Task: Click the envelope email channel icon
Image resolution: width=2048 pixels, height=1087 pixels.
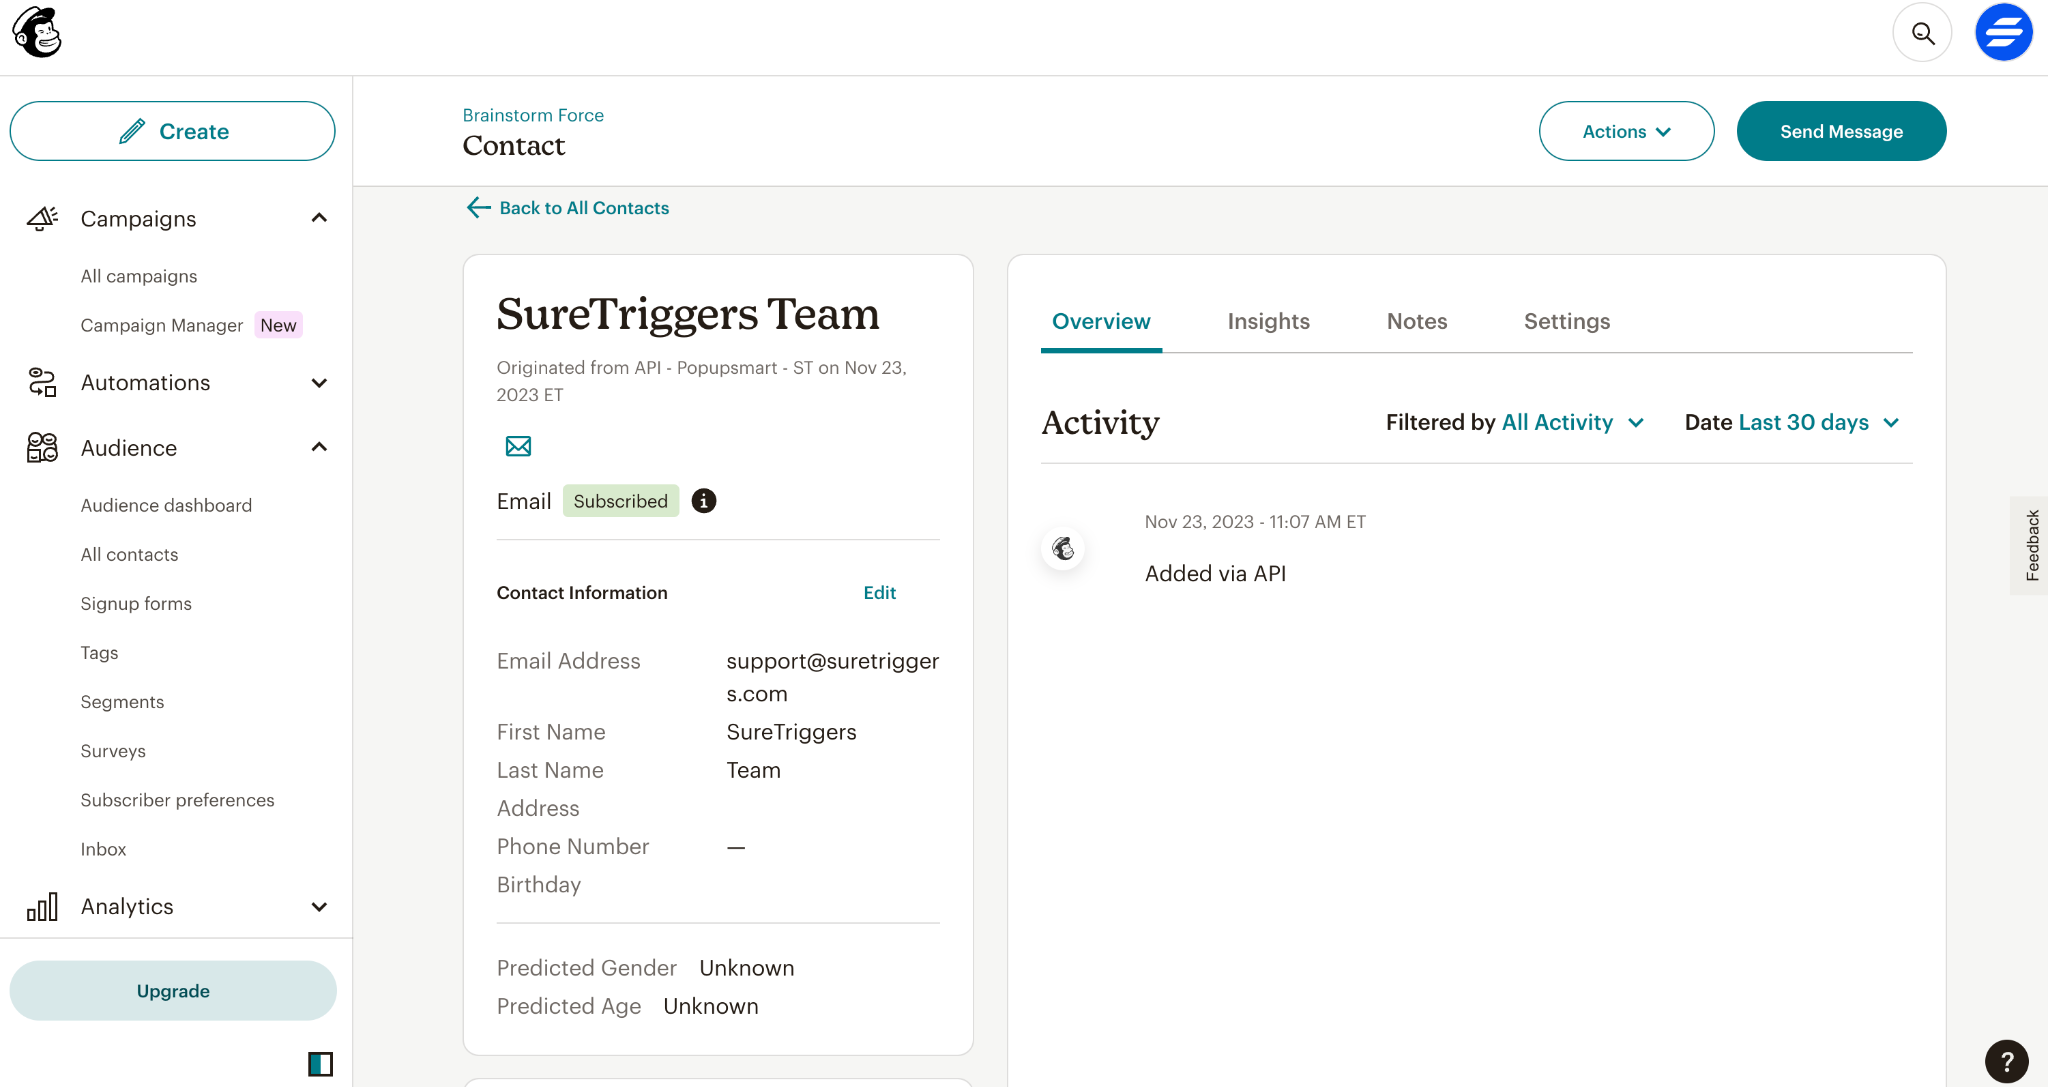Action: click(518, 446)
